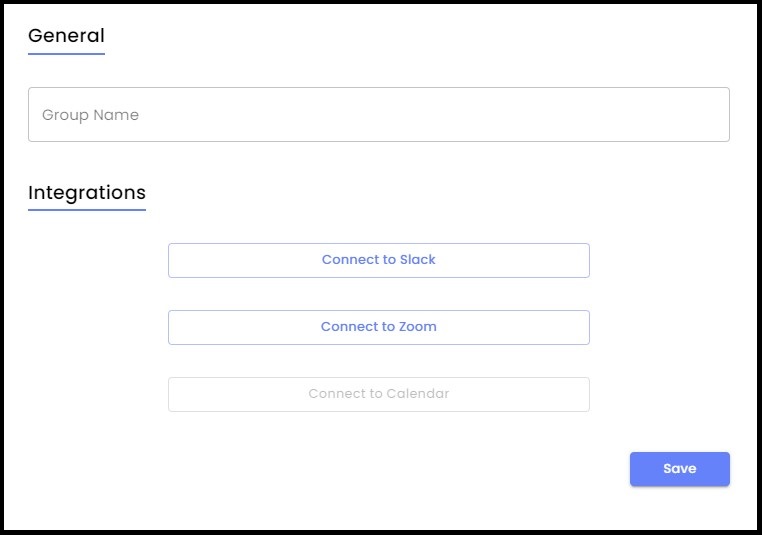Activate the text box under General
The width and height of the screenshot is (763, 535).
379,114
